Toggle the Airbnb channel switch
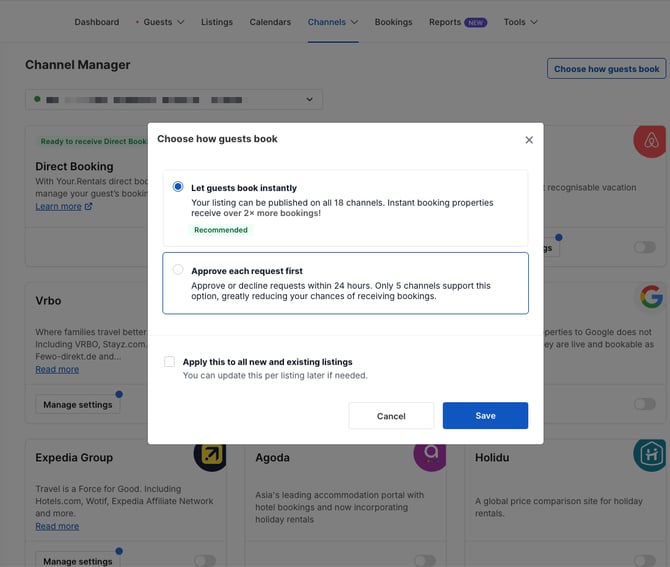The image size is (670, 567). coord(645,247)
